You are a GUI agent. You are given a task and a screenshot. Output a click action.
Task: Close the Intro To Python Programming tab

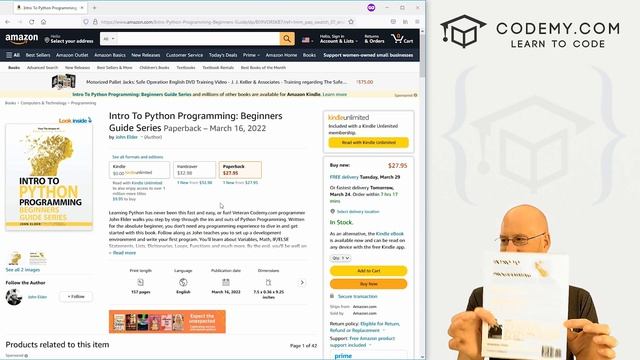(x=82, y=8)
